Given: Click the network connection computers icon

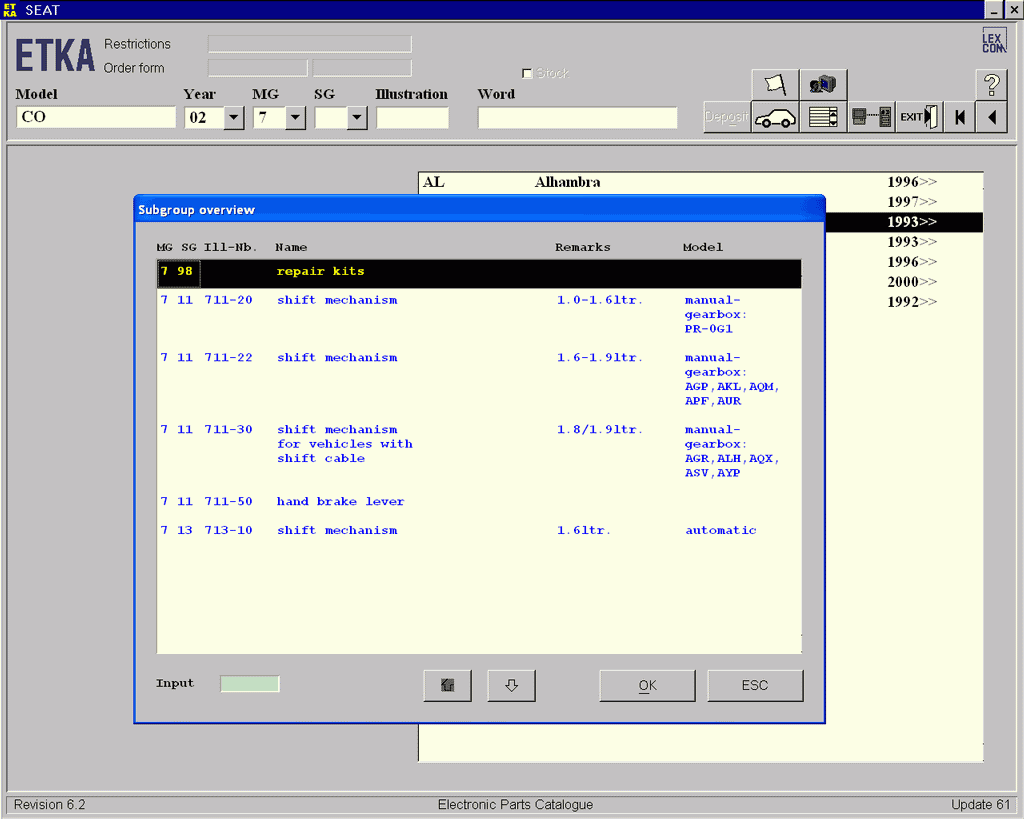Looking at the screenshot, I should [871, 118].
